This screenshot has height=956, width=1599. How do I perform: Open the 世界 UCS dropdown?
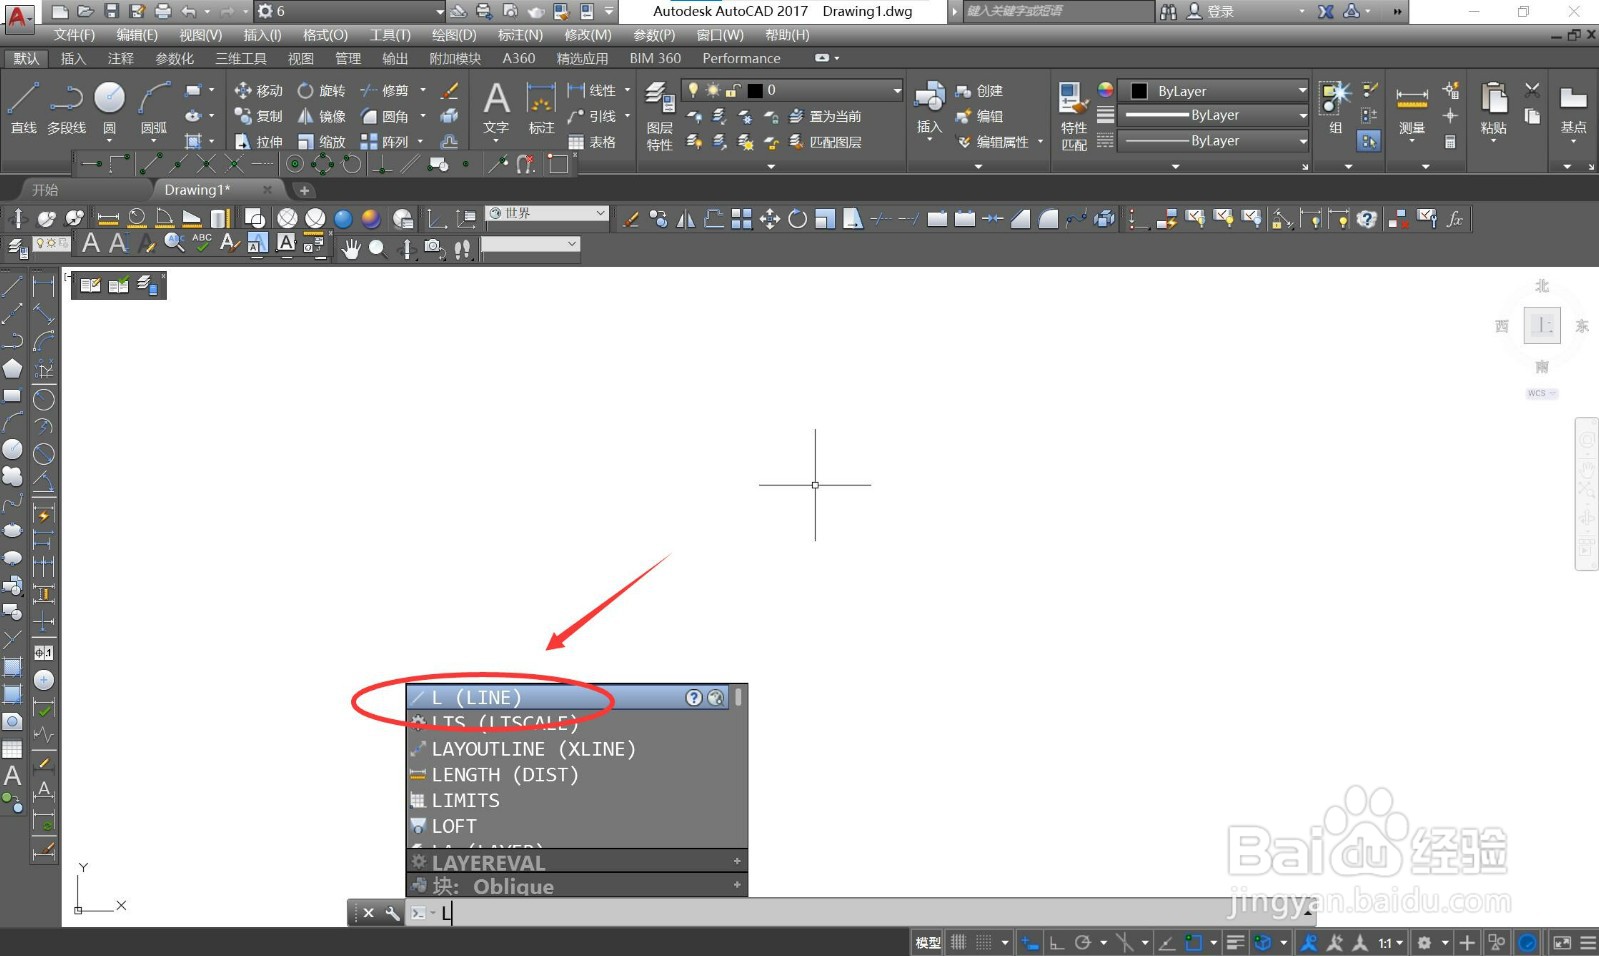click(x=547, y=213)
